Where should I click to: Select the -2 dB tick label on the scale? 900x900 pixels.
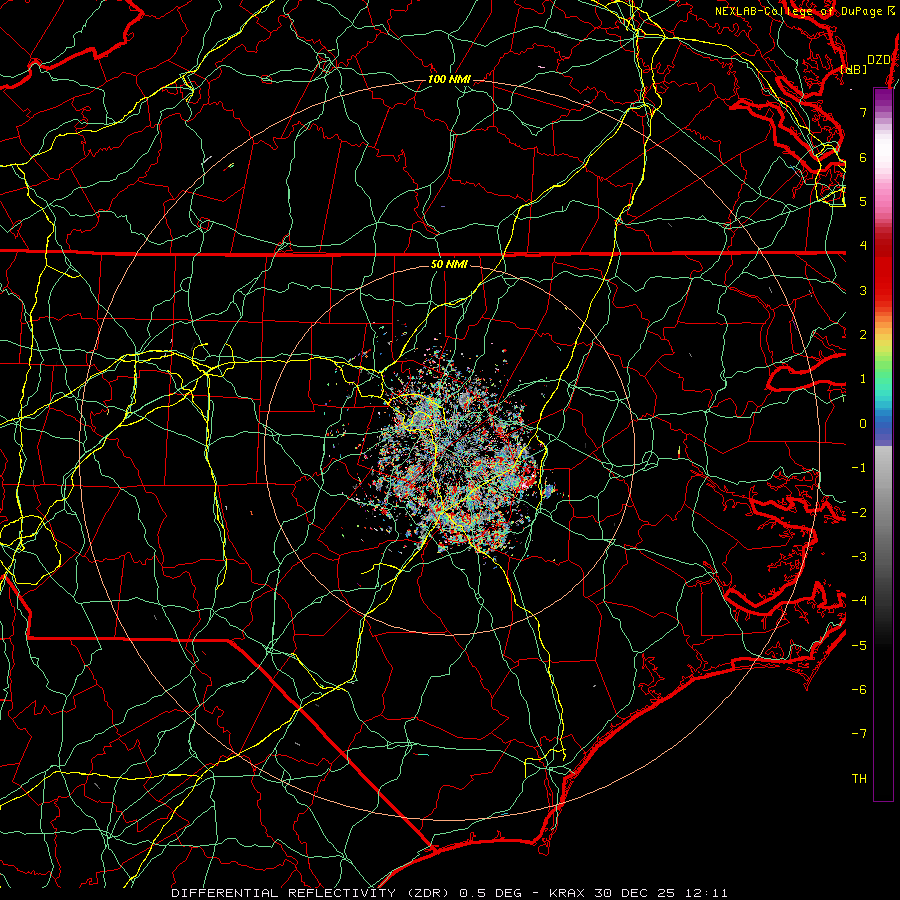[859, 513]
